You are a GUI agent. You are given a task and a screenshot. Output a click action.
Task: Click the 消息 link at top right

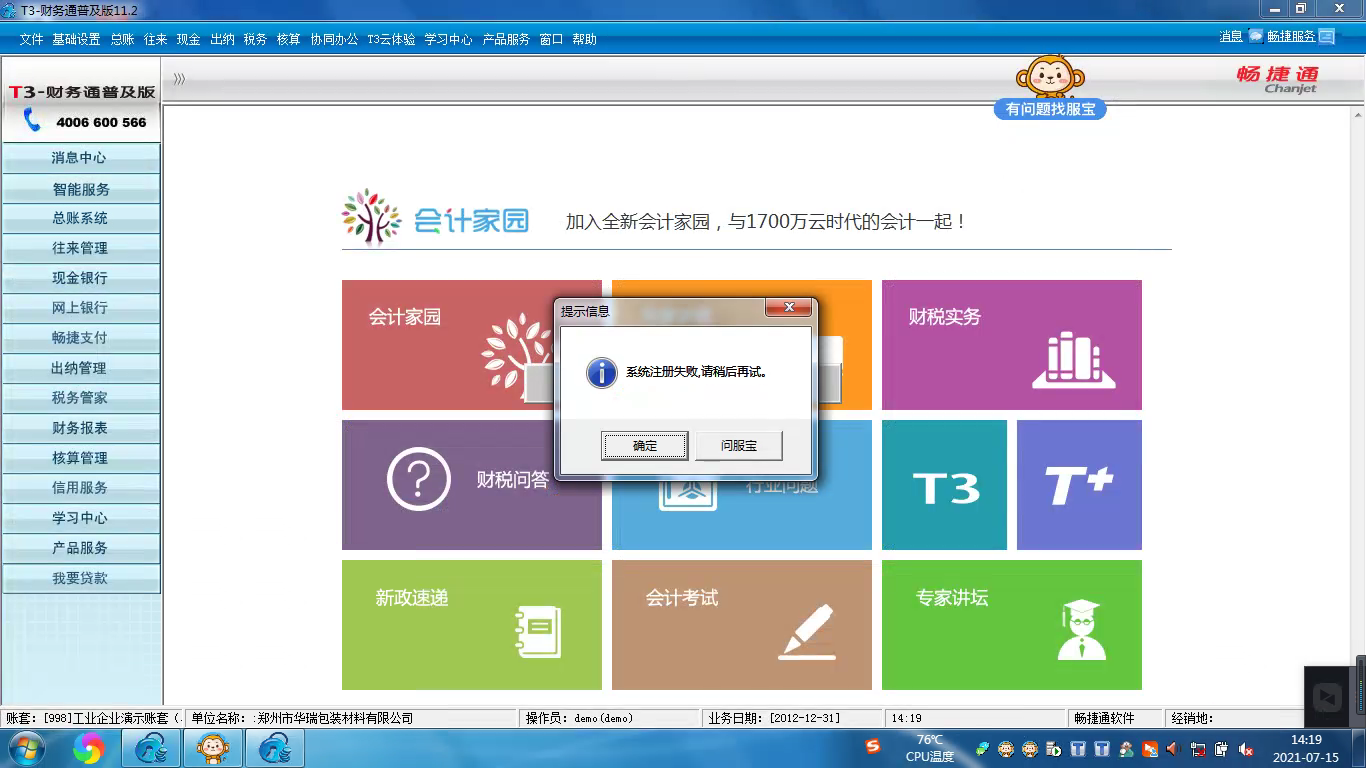coord(1231,36)
